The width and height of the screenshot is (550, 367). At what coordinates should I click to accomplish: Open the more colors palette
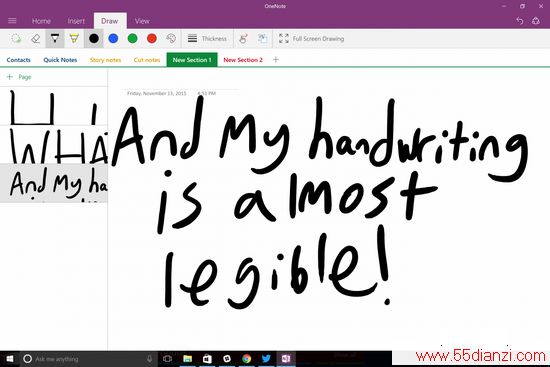(x=171, y=39)
